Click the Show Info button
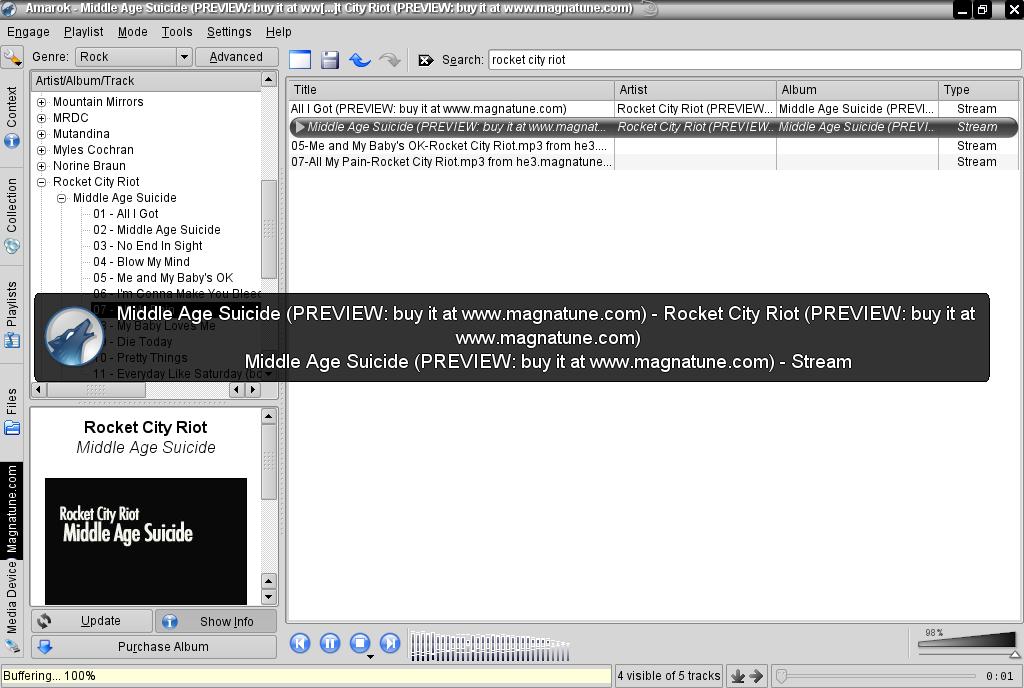The width and height of the screenshot is (1024, 688). [216, 621]
